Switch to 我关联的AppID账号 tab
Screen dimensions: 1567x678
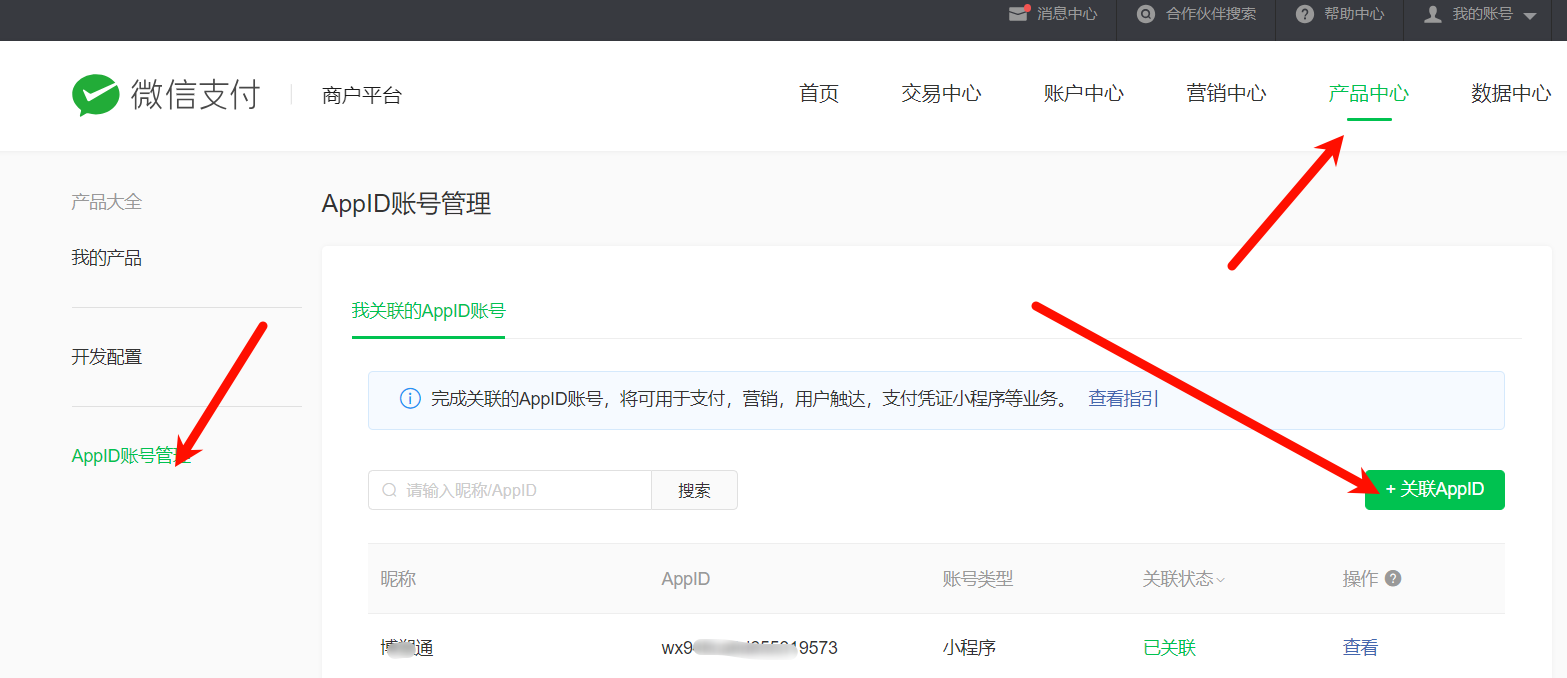428,311
